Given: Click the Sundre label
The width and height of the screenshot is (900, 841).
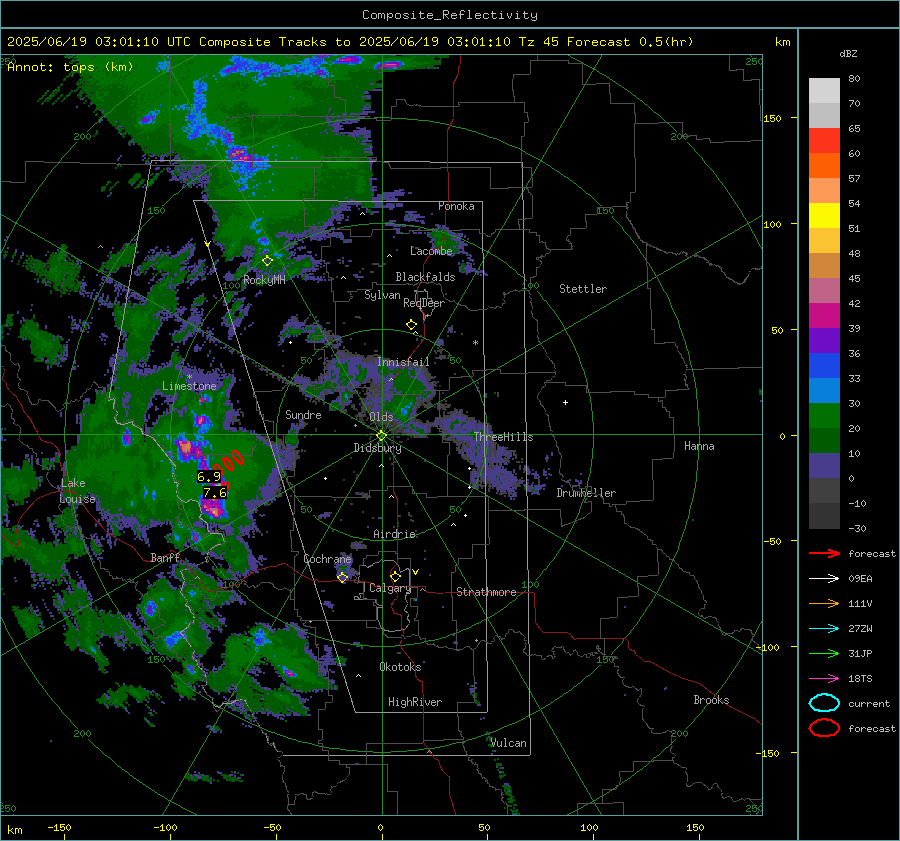Looking at the screenshot, I should coord(303,414).
